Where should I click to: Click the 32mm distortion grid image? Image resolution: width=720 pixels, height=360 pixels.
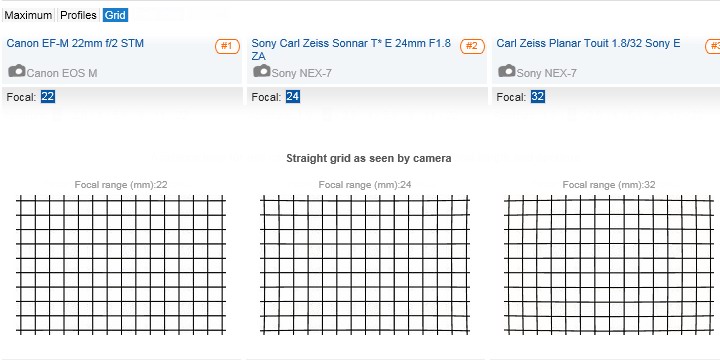pyautogui.click(x=609, y=264)
